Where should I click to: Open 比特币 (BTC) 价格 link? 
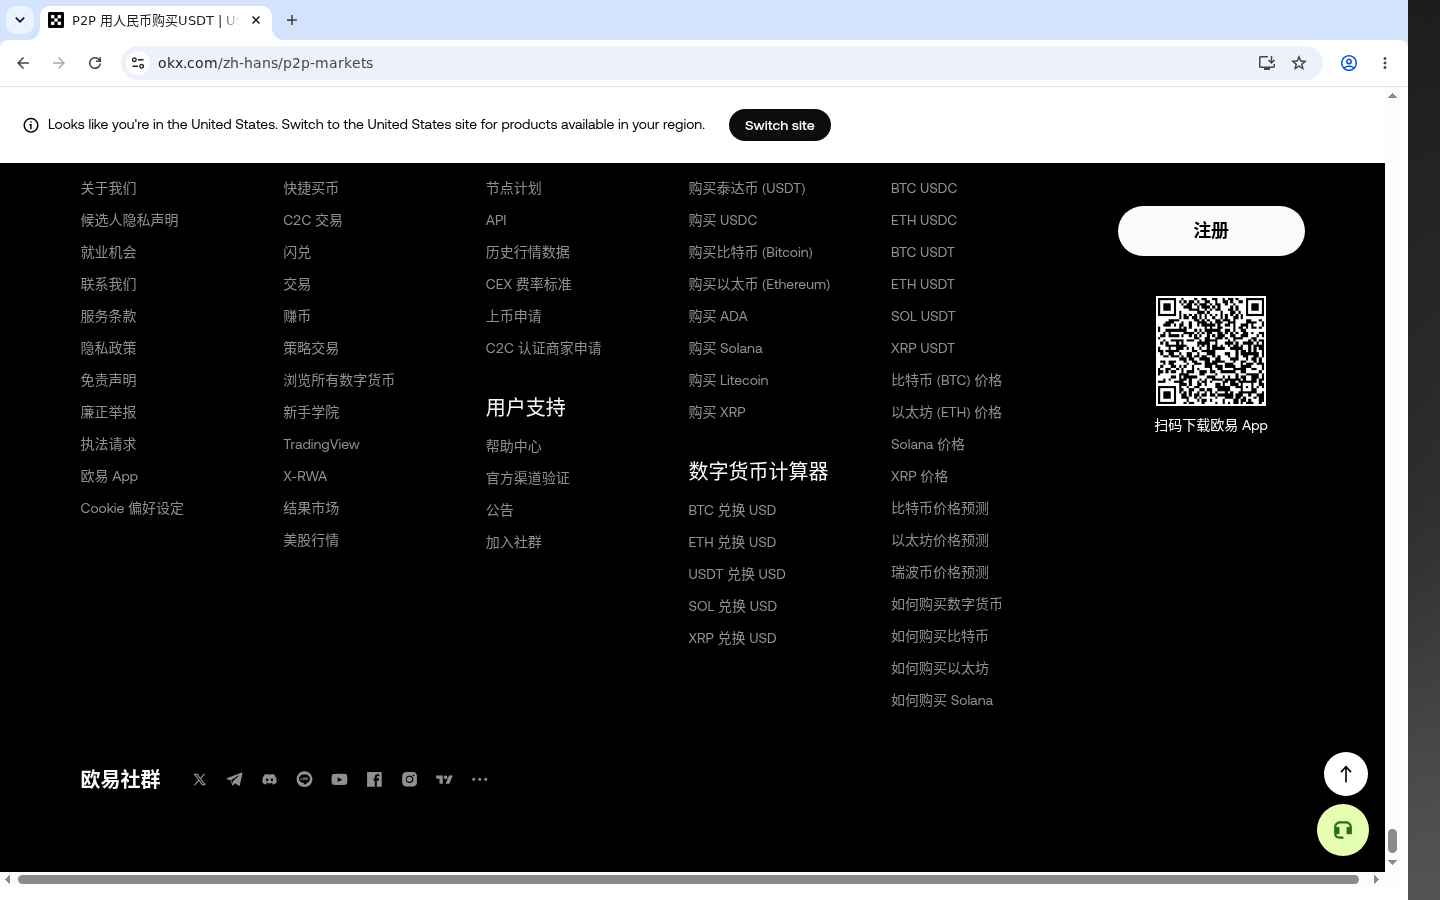[x=947, y=380]
